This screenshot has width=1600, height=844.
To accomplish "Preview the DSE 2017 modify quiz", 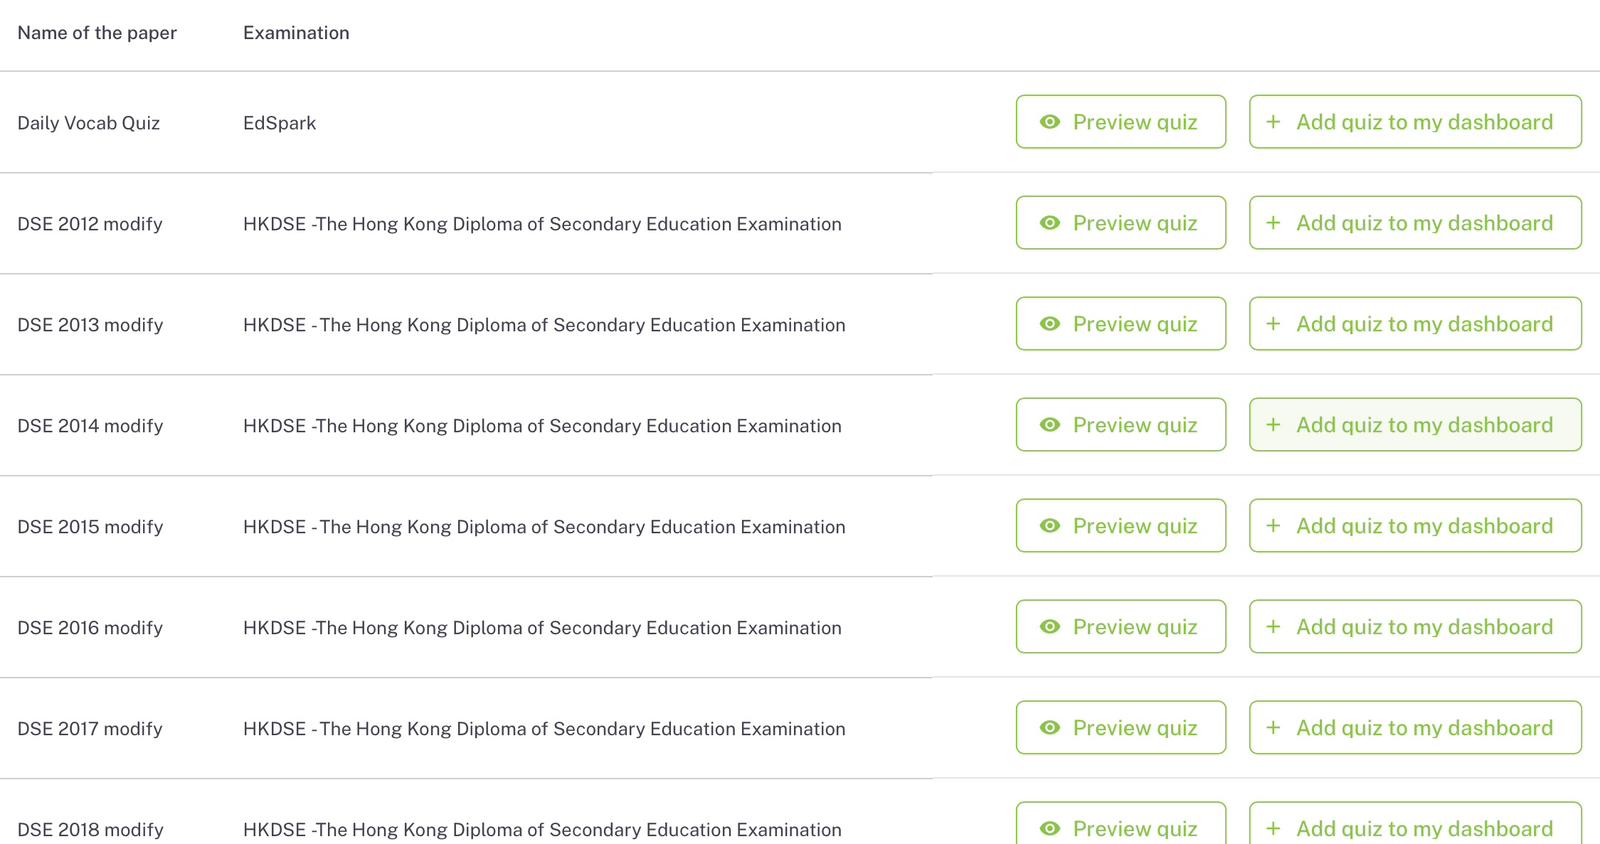I will 1120,728.
